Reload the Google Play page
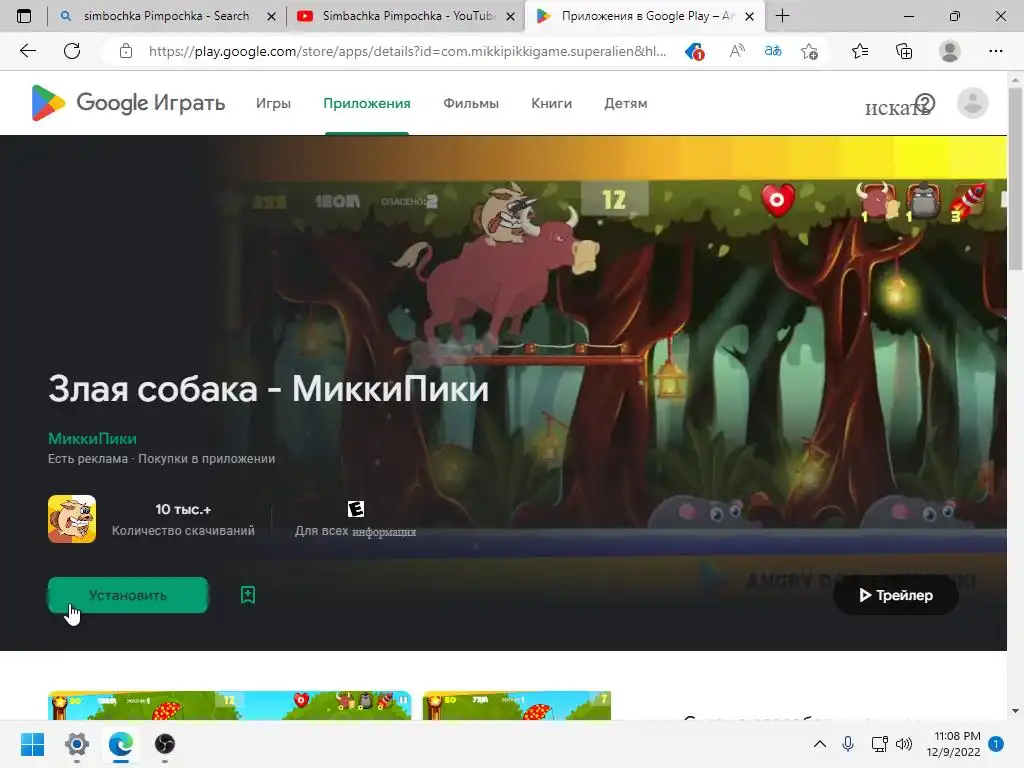 coord(72,51)
